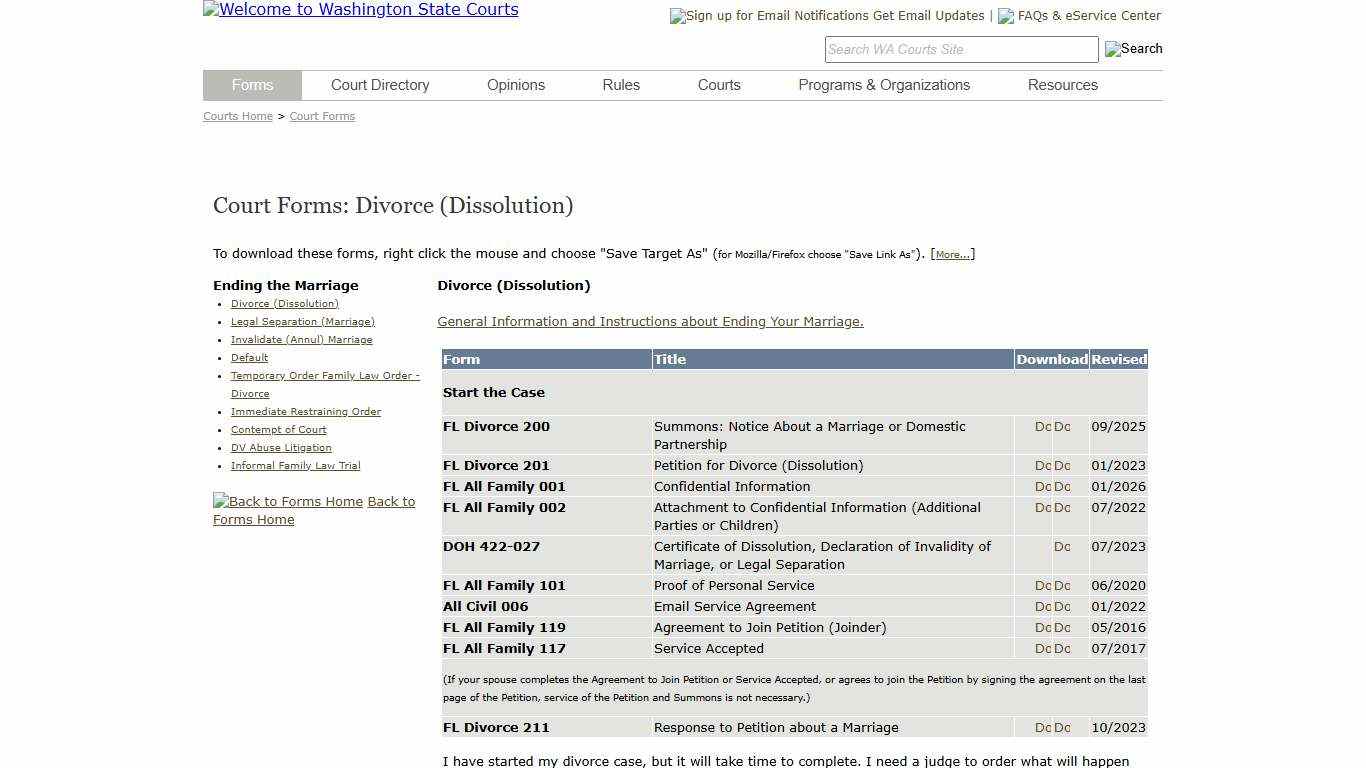Open the Immediate Restraining Order link
Screen dimensions: 1366x768
305,411
